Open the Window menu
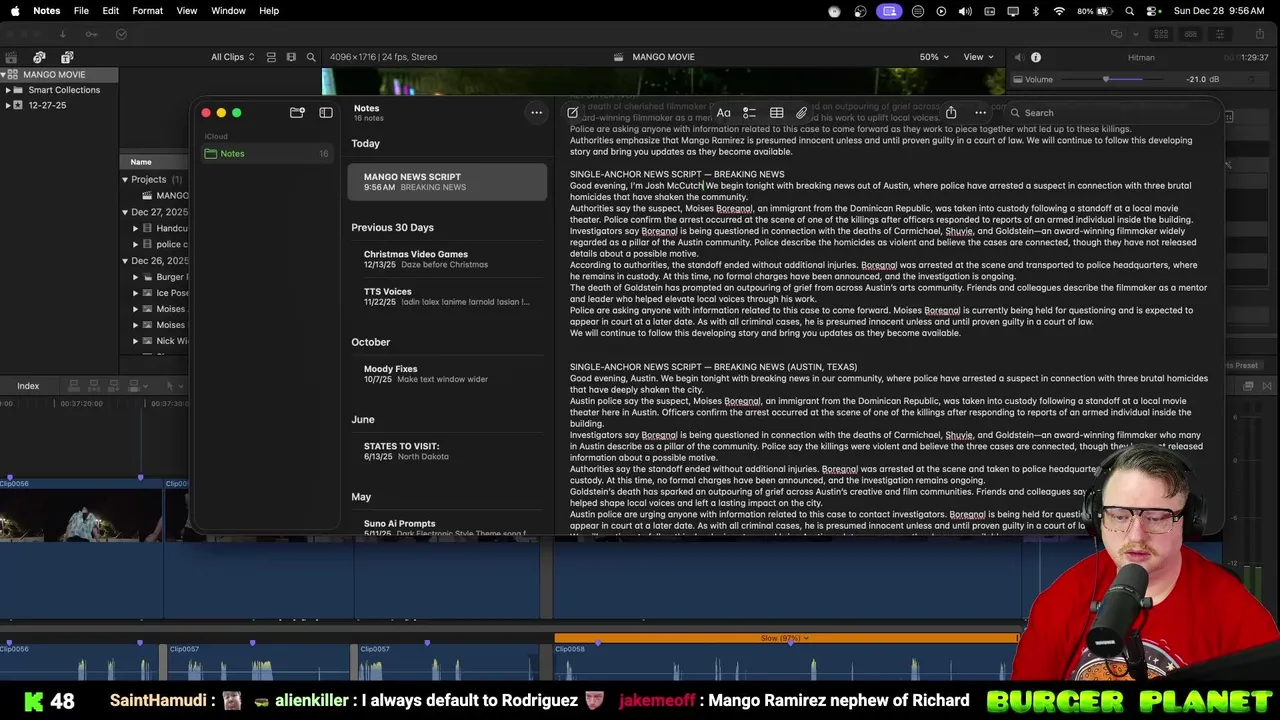The height and width of the screenshot is (720, 1280). [x=228, y=11]
